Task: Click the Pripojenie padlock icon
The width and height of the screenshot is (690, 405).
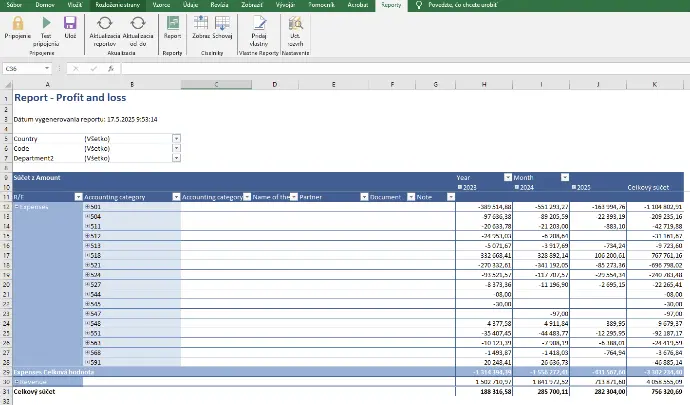Action: click(18, 23)
